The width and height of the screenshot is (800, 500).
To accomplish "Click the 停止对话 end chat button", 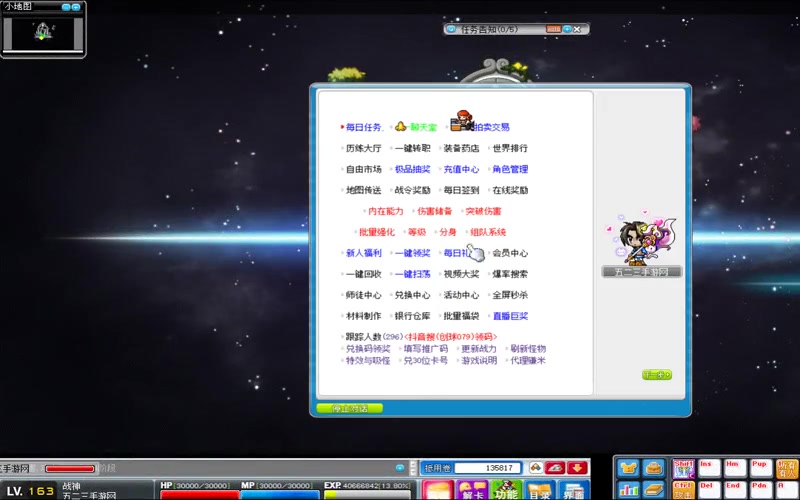I will point(349,409).
